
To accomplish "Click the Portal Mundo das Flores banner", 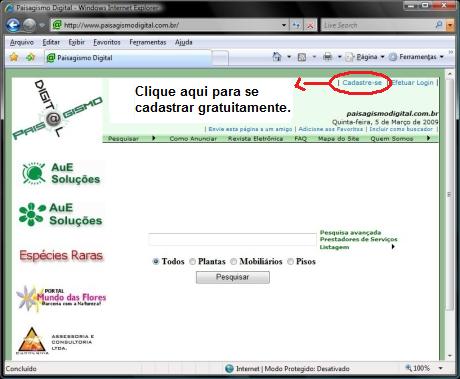I will 61,298.
